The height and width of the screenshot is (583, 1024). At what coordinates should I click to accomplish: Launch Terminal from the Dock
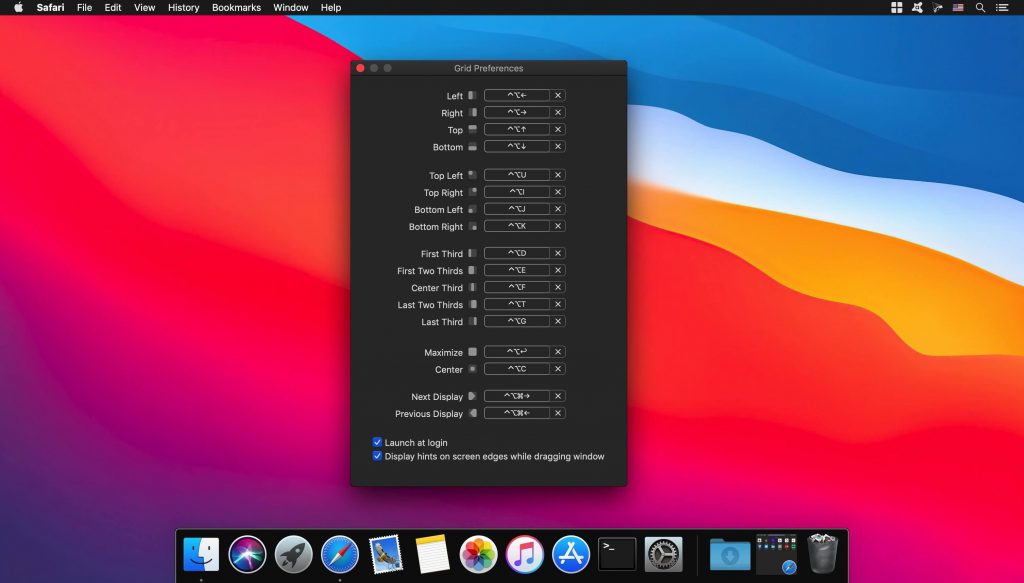617,554
